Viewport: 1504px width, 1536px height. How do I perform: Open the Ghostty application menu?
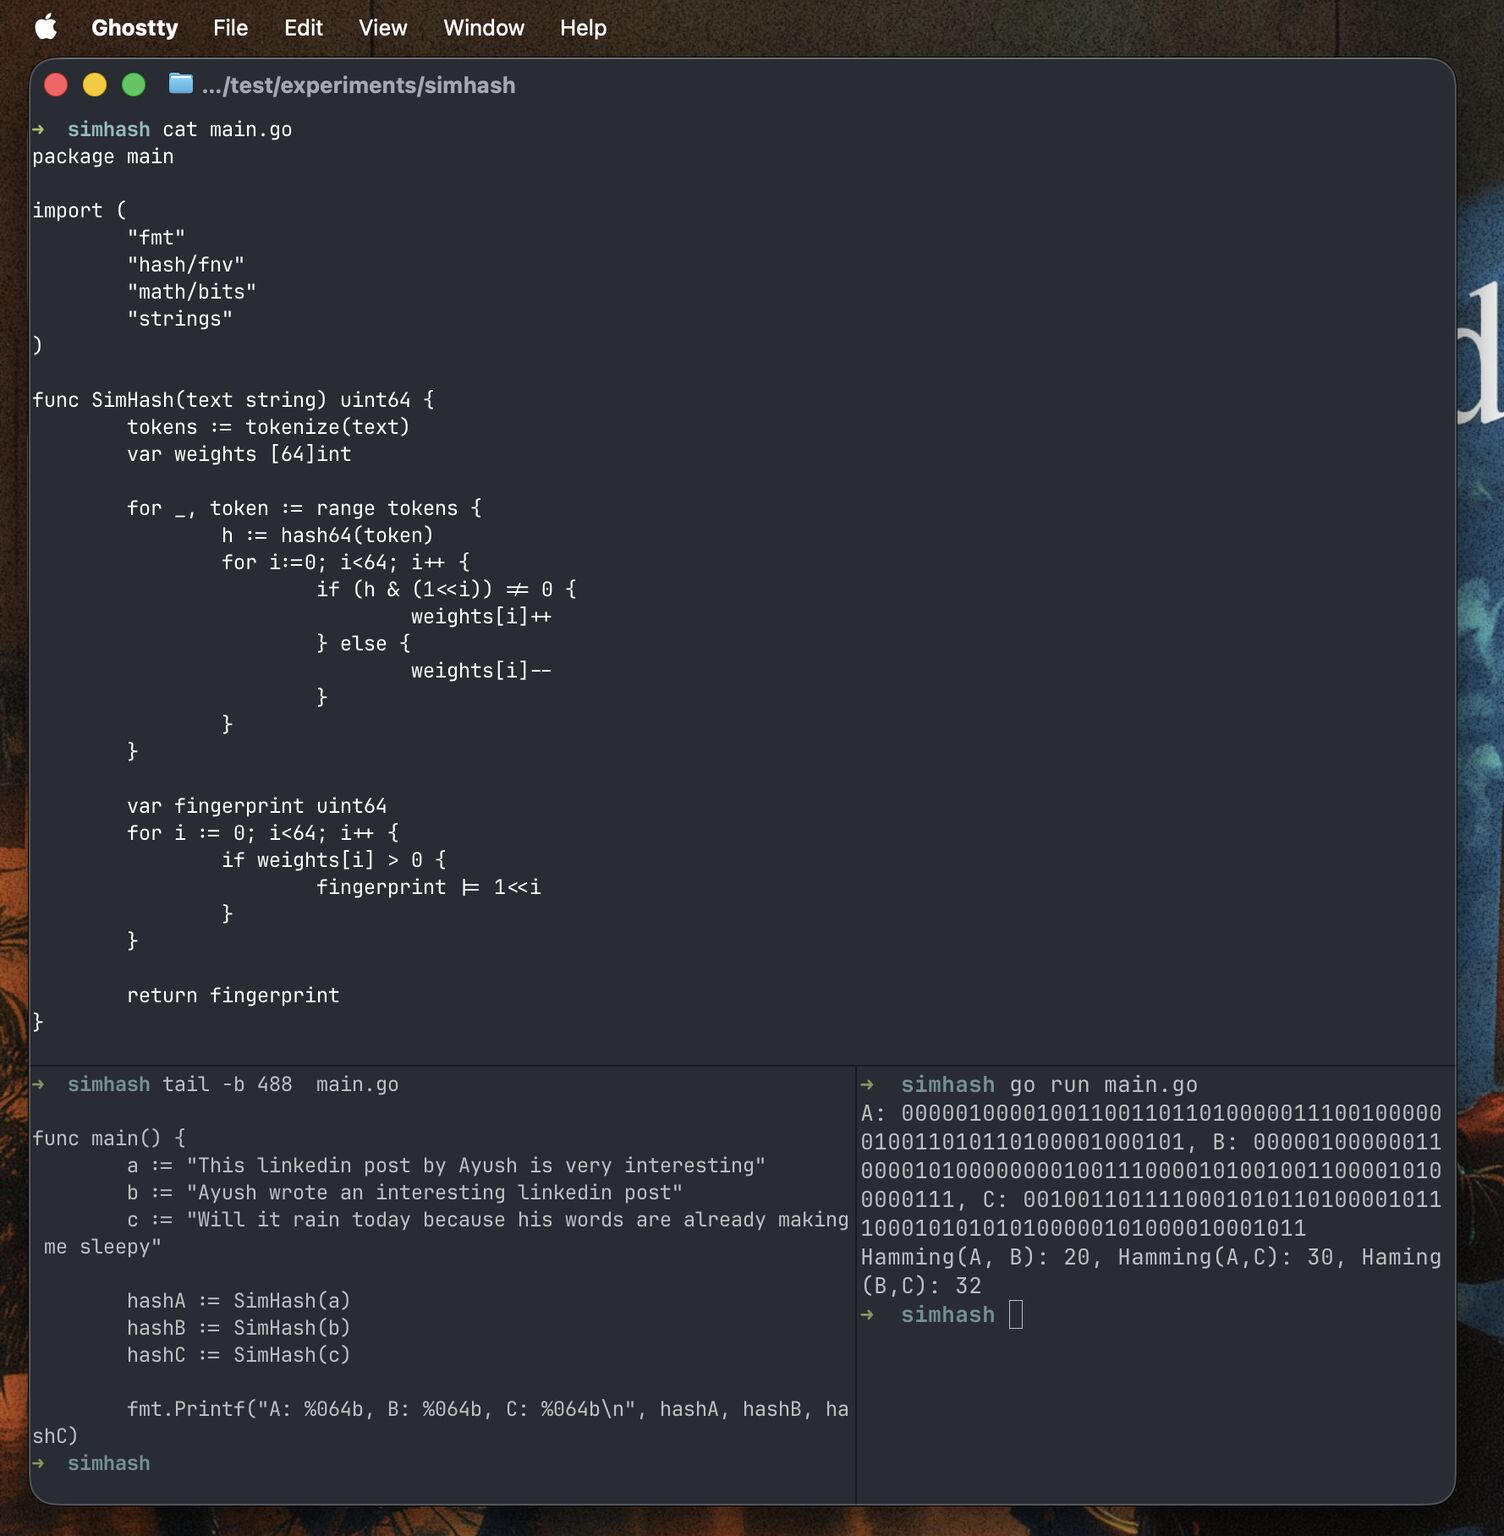click(135, 27)
